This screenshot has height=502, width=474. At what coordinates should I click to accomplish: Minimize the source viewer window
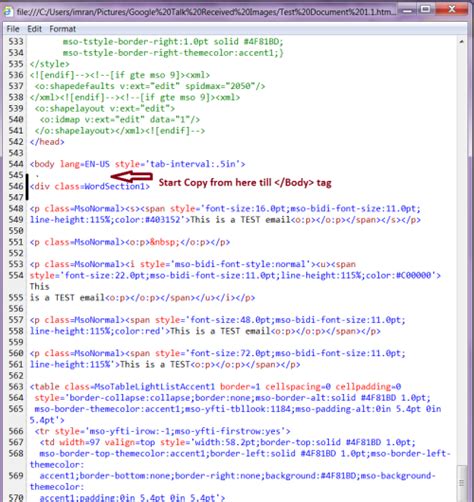click(x=407, y=11)
